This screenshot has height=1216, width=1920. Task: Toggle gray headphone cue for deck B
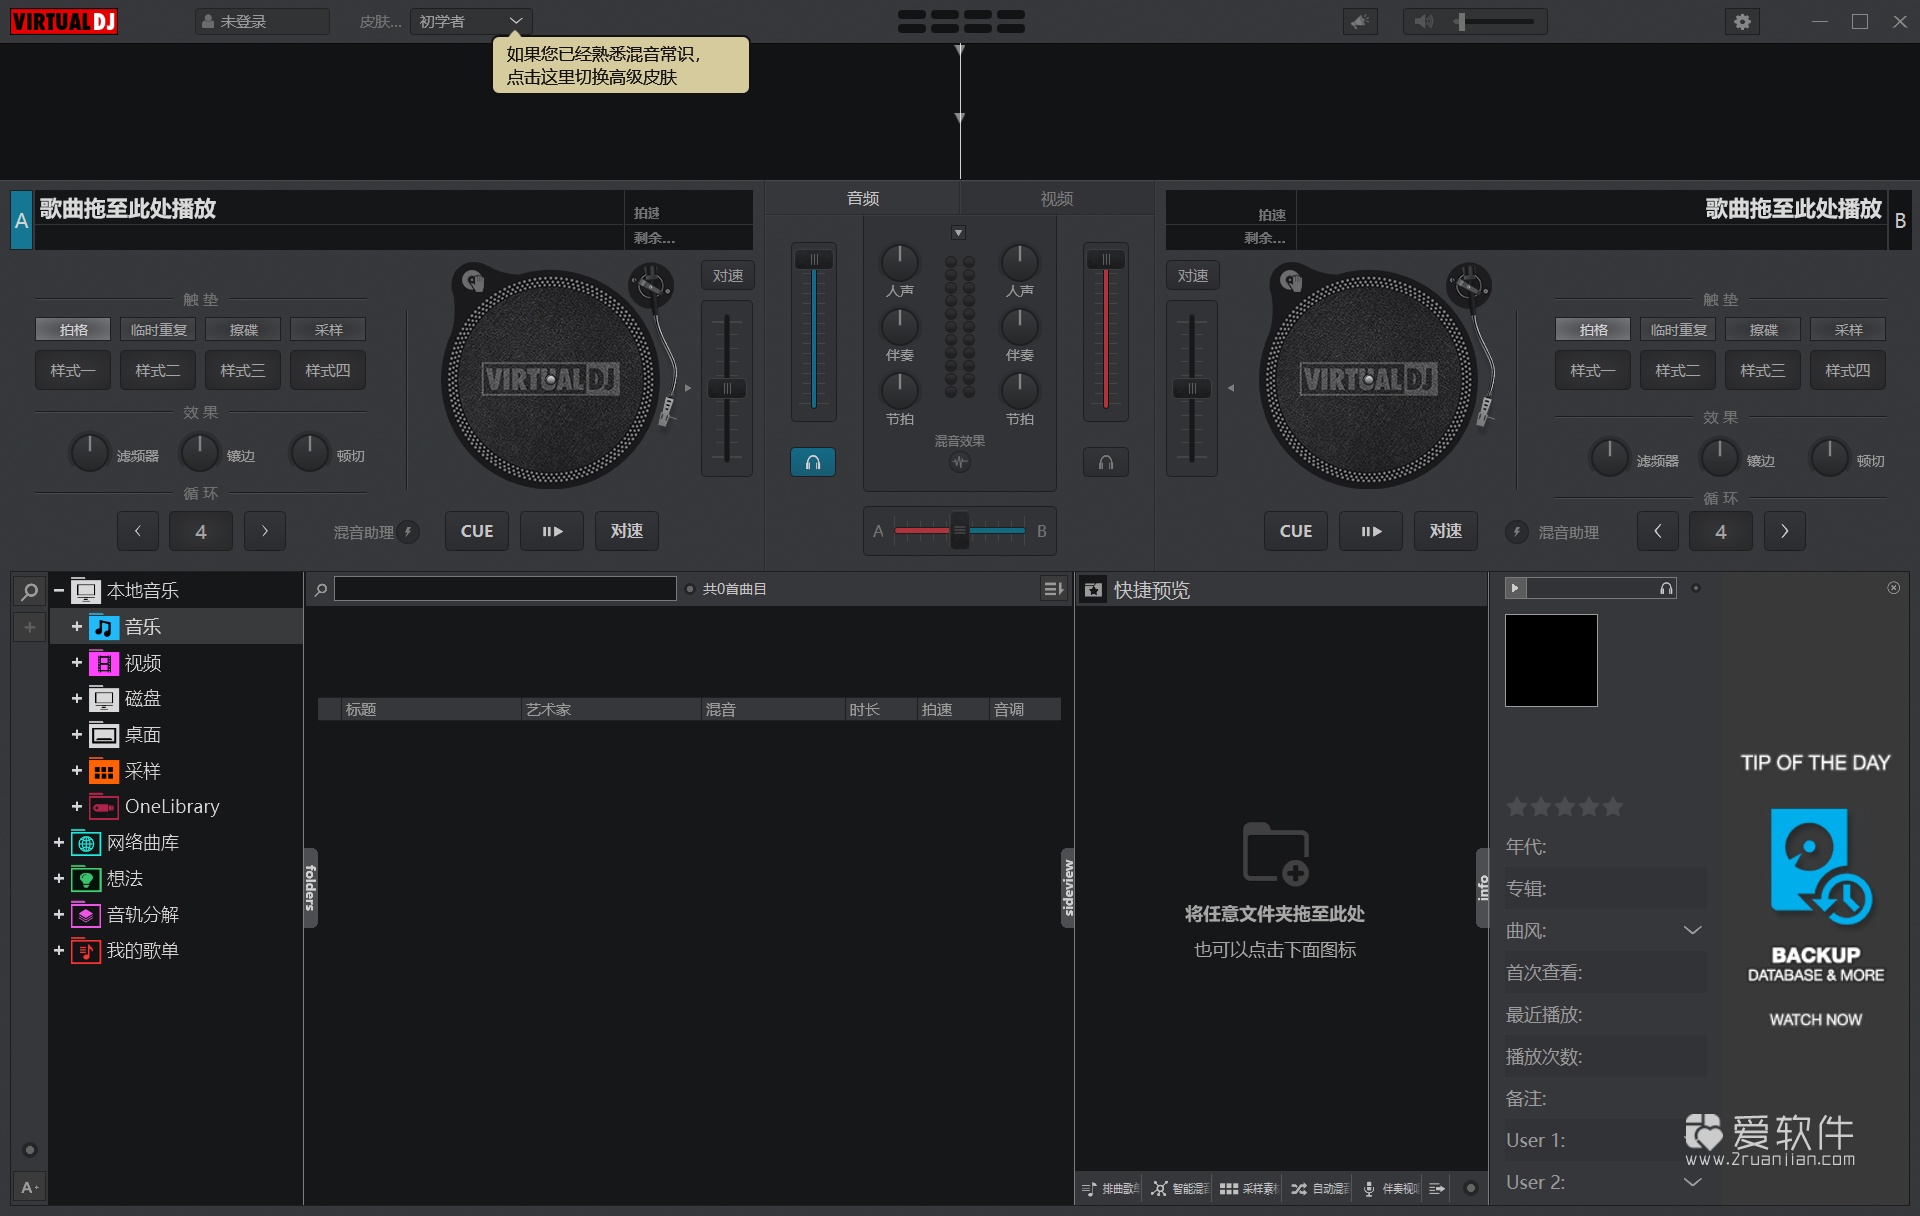click(x=1106, y=462)
